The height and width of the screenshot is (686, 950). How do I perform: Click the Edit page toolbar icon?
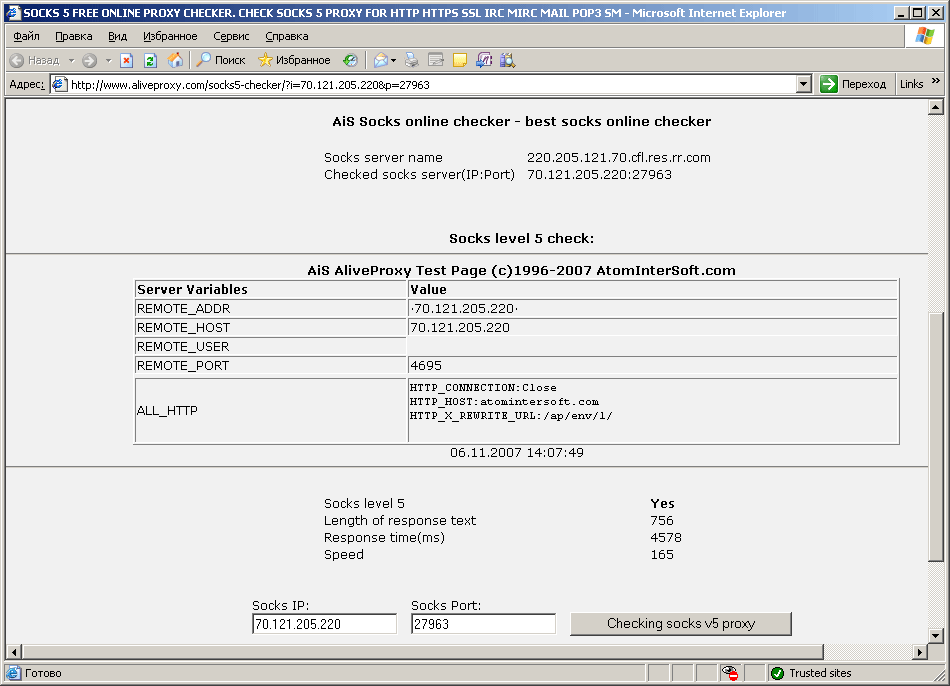click(436, 60)
